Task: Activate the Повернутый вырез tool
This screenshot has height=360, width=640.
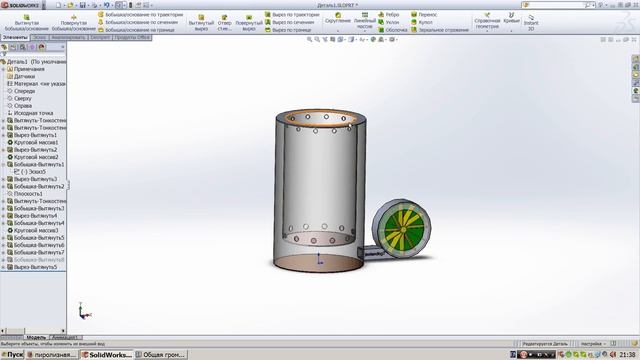Action: [249, 23]
